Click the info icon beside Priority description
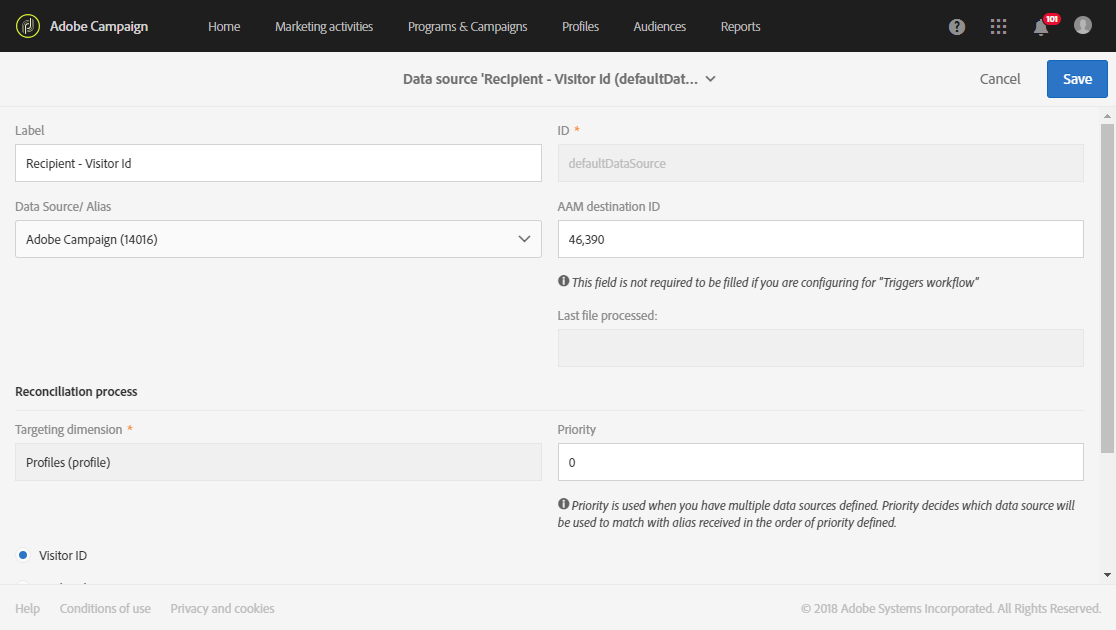 (564, 505)
